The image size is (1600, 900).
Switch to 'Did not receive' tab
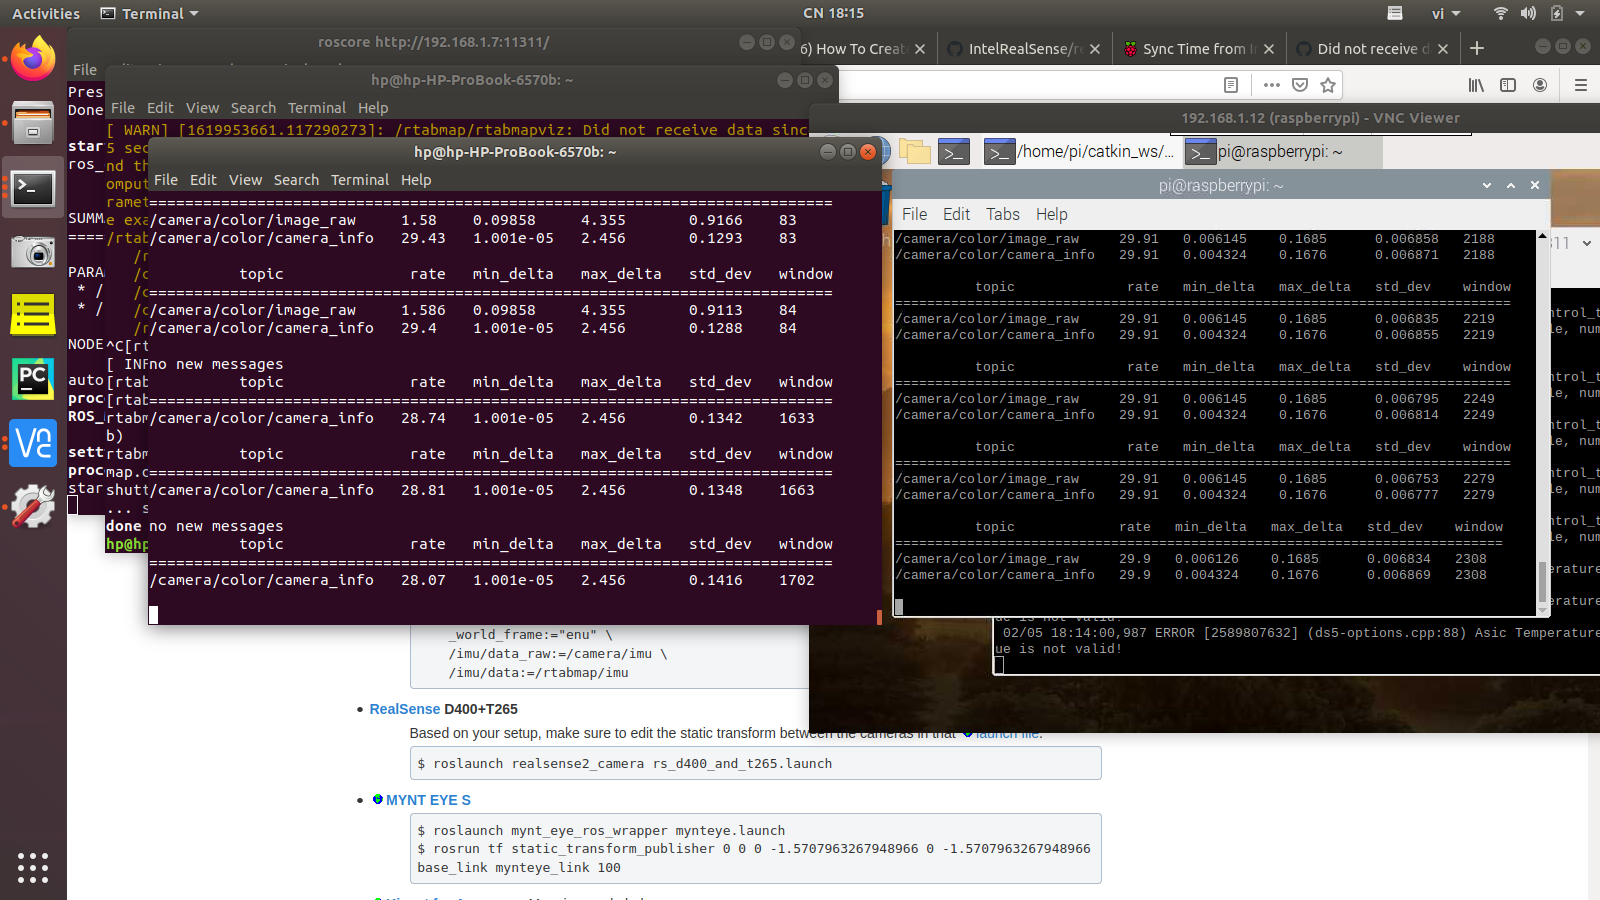click(1373, 48)
